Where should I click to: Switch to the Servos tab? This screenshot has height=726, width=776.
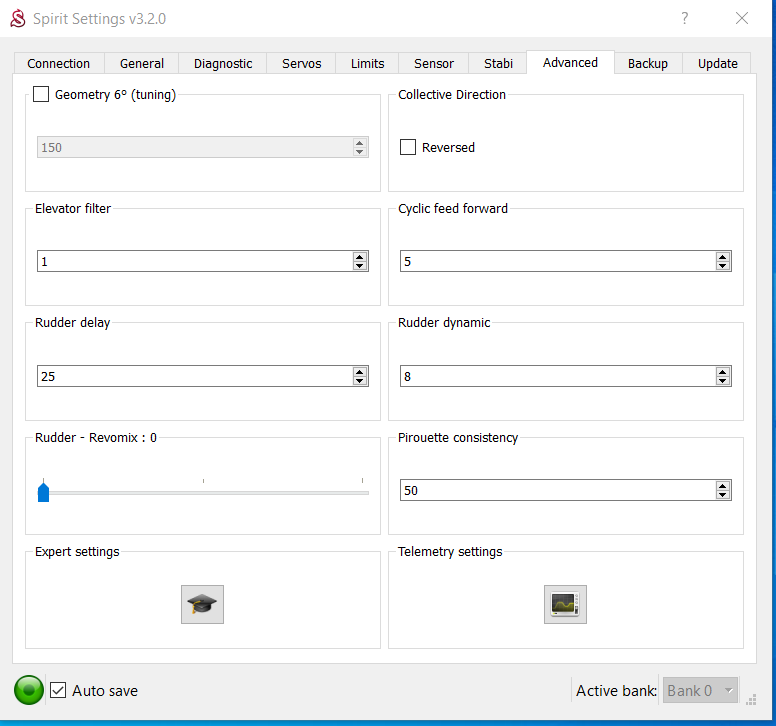301,63
